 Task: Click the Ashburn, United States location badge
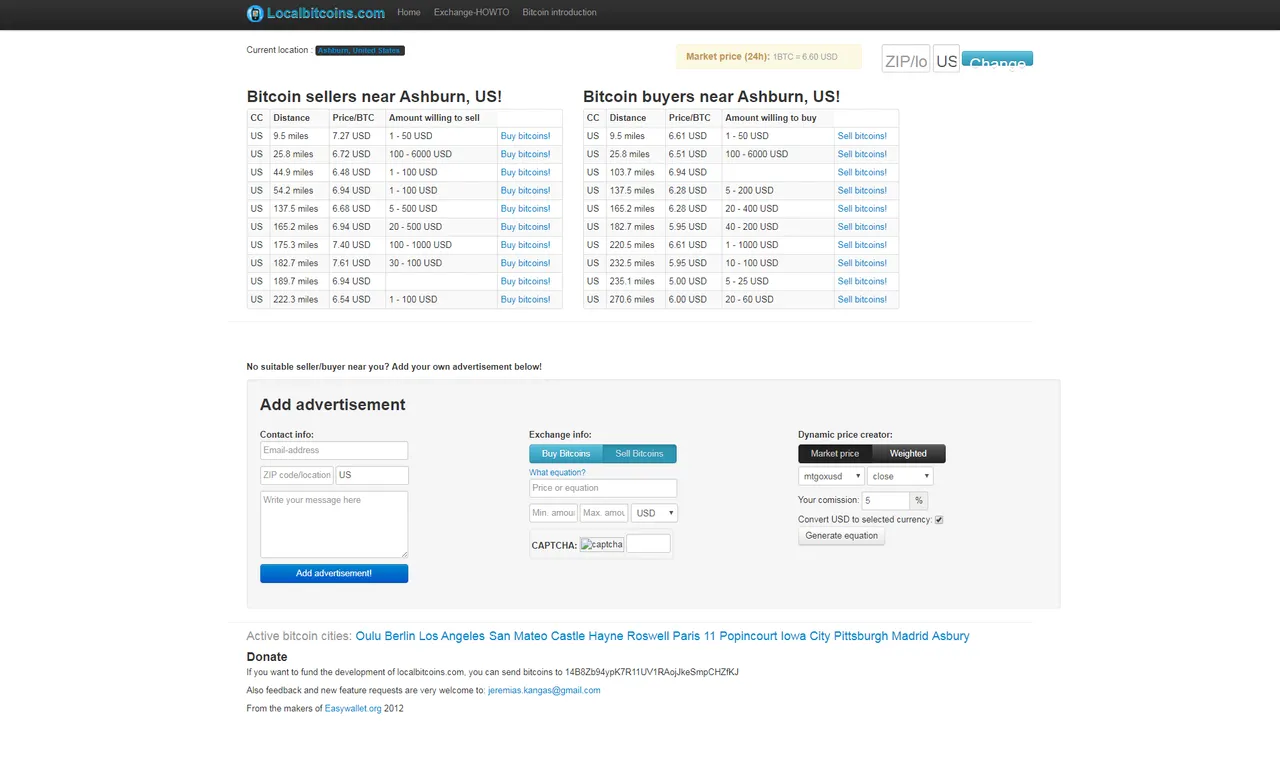[x=360, y=50]
